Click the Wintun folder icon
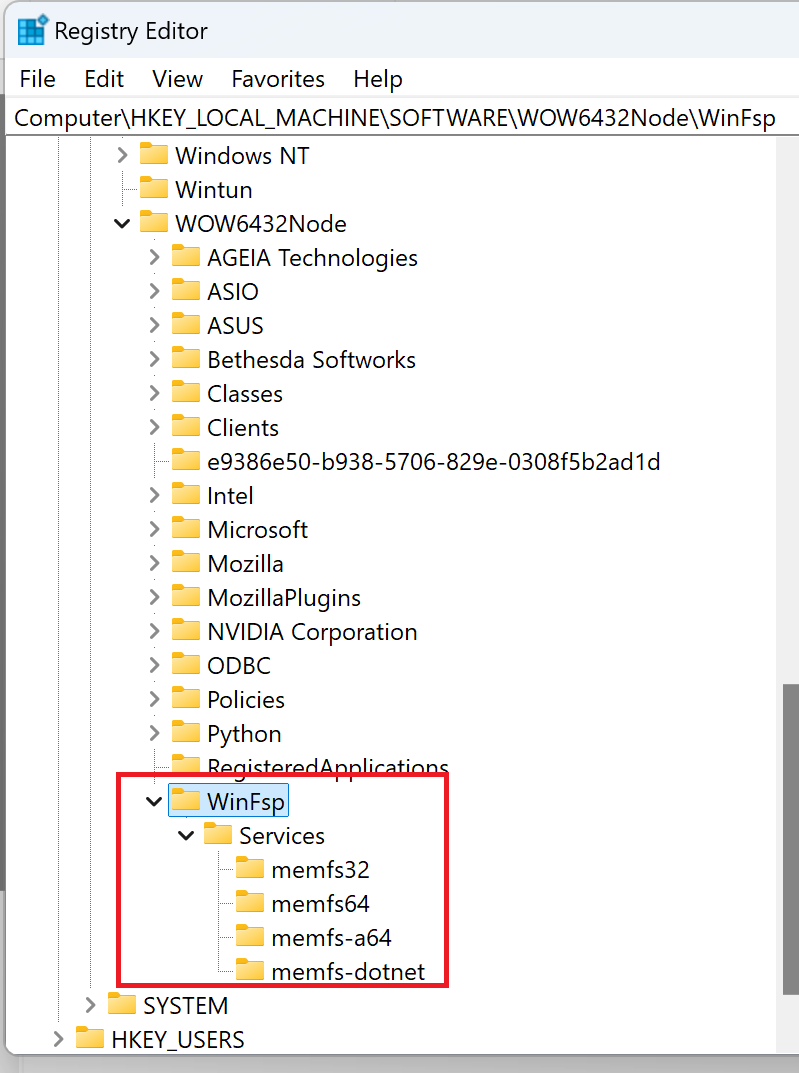799x1073 pixels. pos(154,188)
